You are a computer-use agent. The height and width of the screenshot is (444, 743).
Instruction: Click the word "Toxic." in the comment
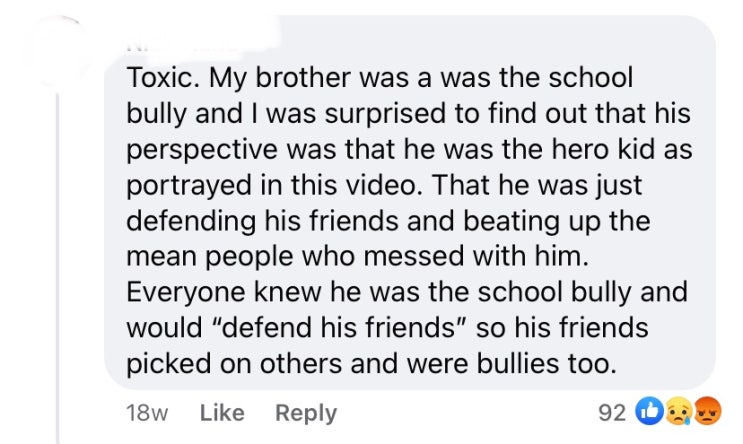163,77
